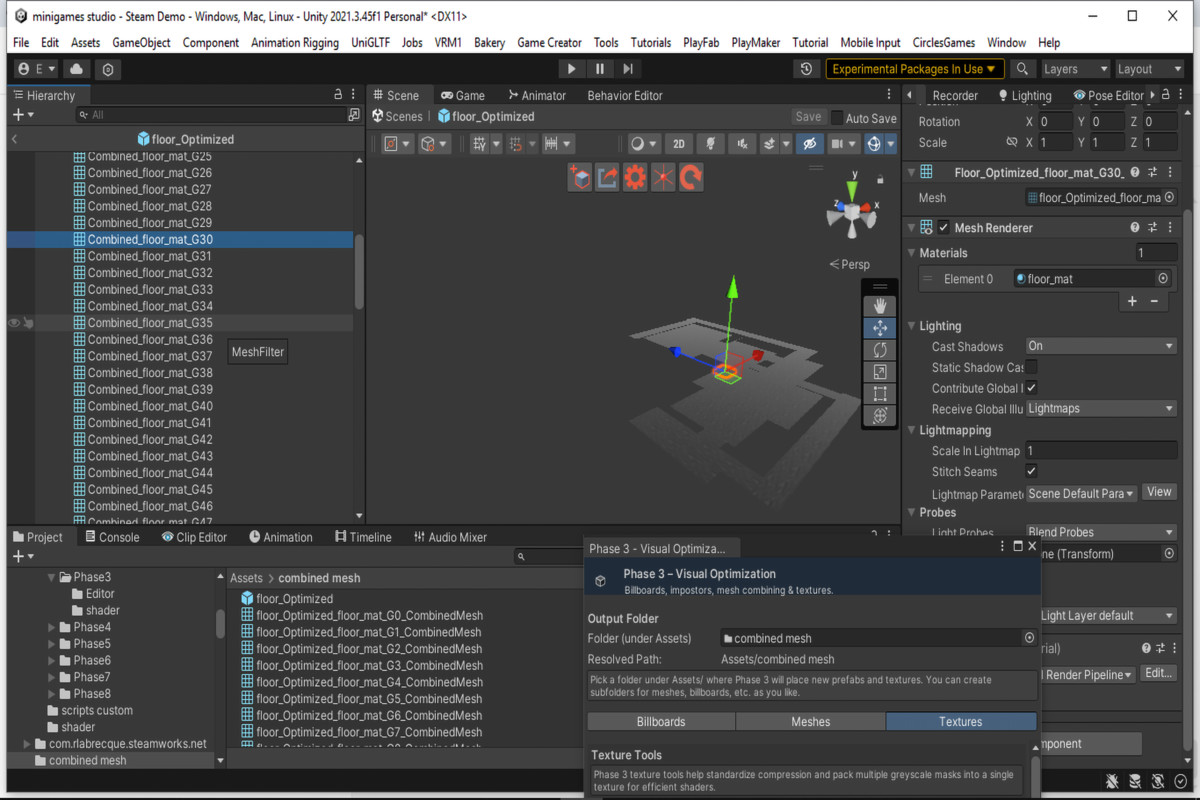This screenshot has height=800, width=1200.
Task: Click the cloud services icon
Action: (x=76, y=69)
